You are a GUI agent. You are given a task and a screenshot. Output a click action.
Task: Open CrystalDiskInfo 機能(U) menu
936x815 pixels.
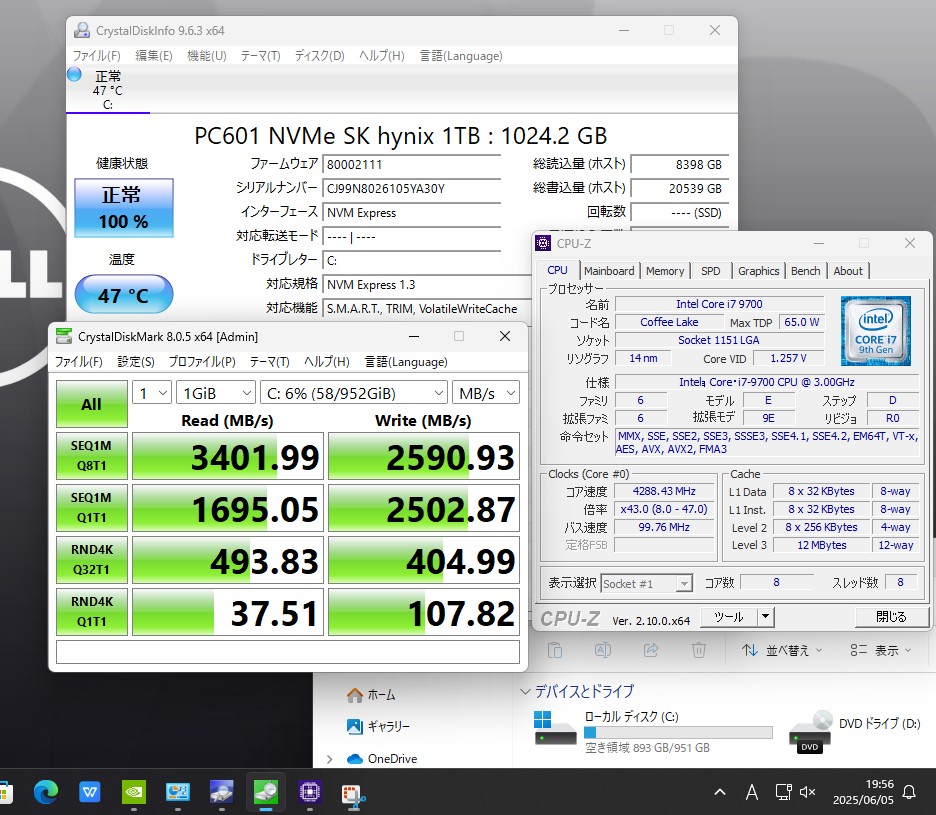click(x=207, y=56)
